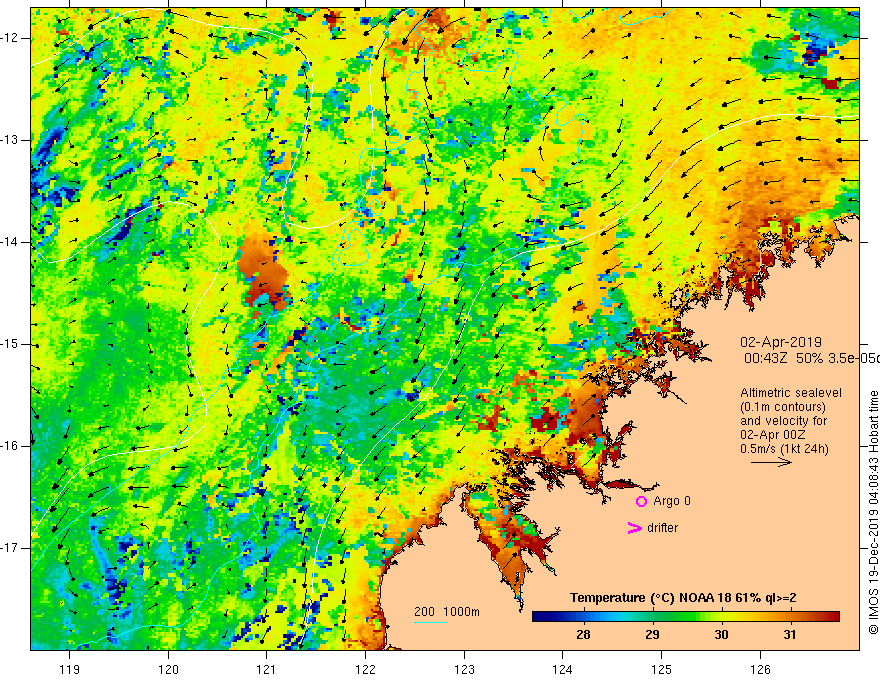Viewport: 880px width, 680px height.
Task: Click the 'drifter' legend label
Action: pyautogui.click(x=662, y=528)
